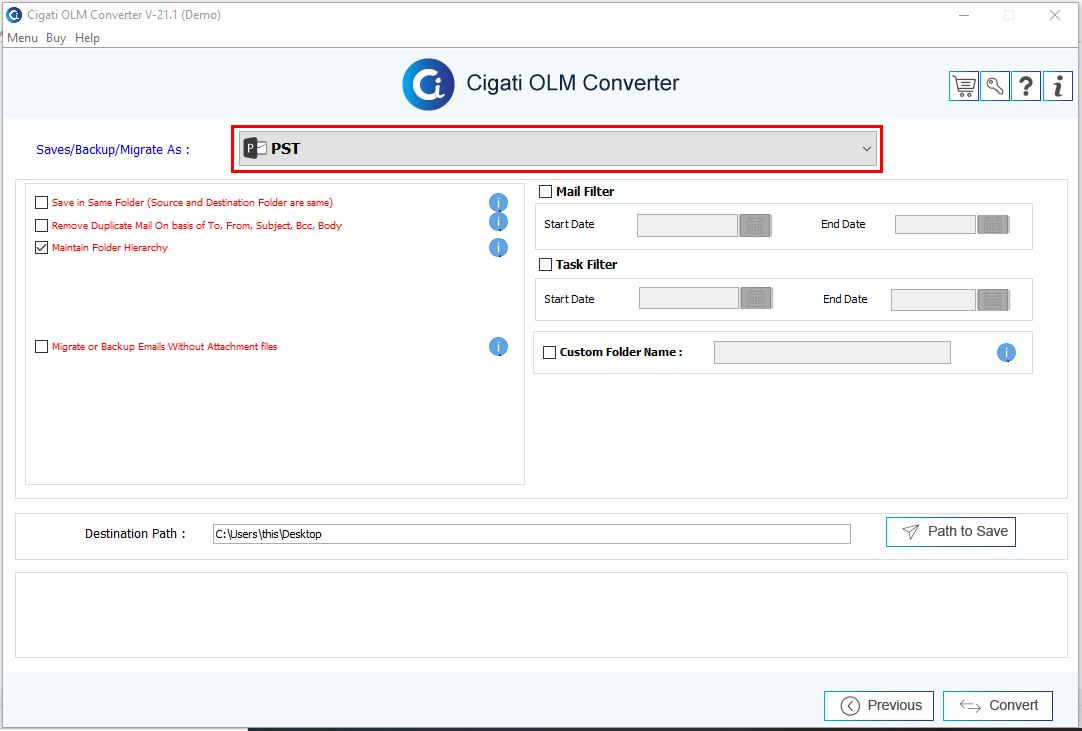Click the Destination Path label

pos(135,534)
